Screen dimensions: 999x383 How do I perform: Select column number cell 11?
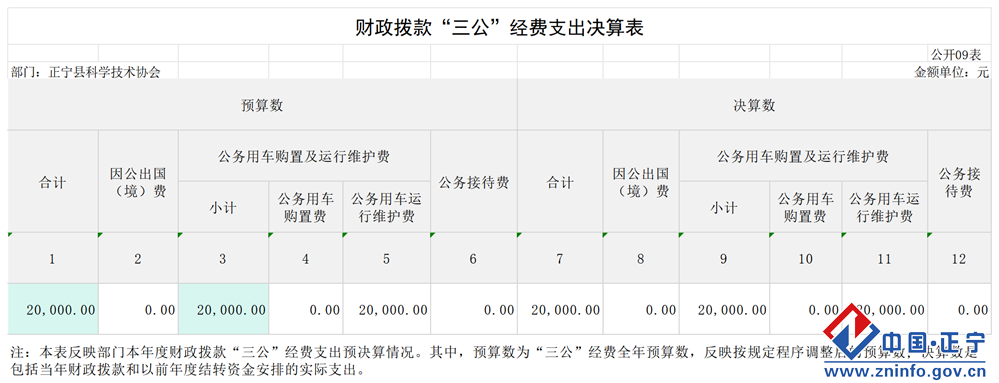pyautogui.click(x=885, y=259)
